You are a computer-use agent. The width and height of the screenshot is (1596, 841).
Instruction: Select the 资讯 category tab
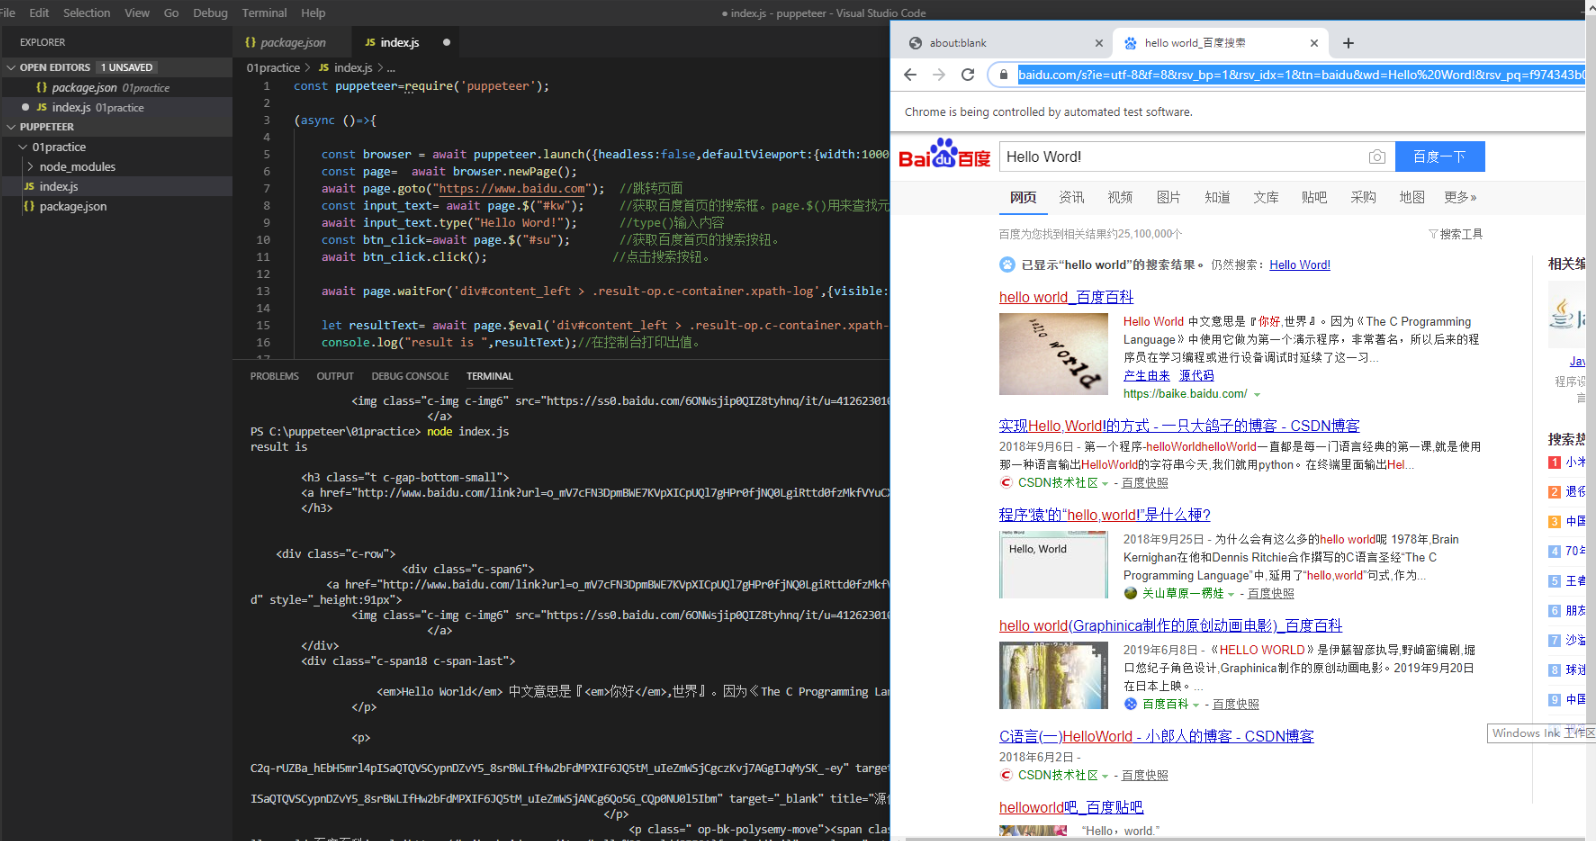pos(1071,198)
